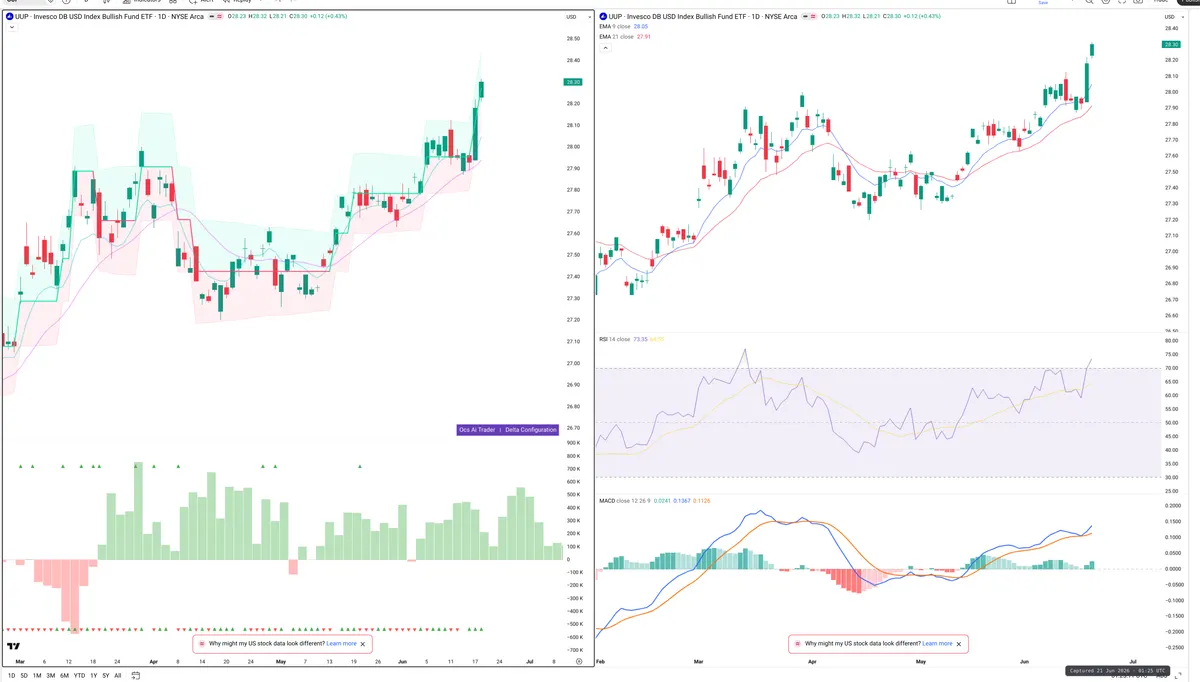Image resolution: width=1200 pixels, height=682 pixels.
Task: Select the EMA 9 close indicator legend
Action: click(615, 27)
